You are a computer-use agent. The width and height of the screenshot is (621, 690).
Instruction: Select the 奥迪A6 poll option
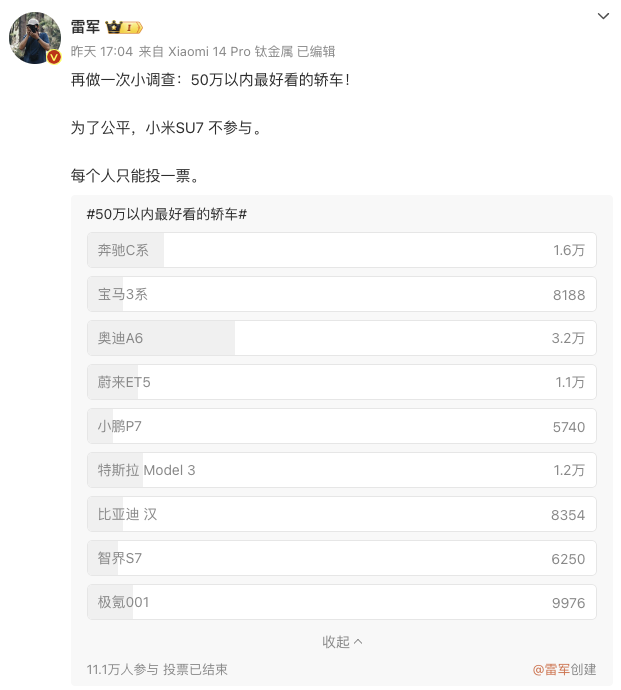pos(342,338)
